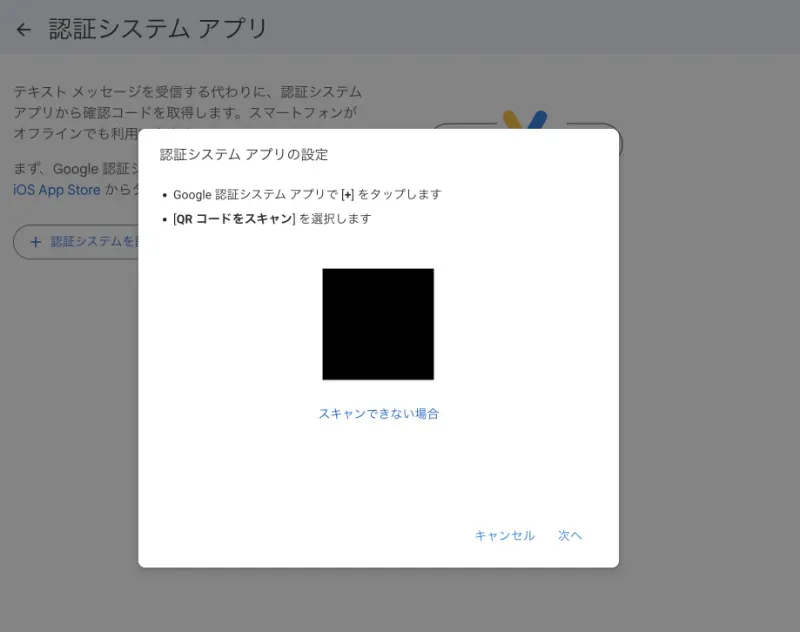Click the center of the black QR square

378,323
